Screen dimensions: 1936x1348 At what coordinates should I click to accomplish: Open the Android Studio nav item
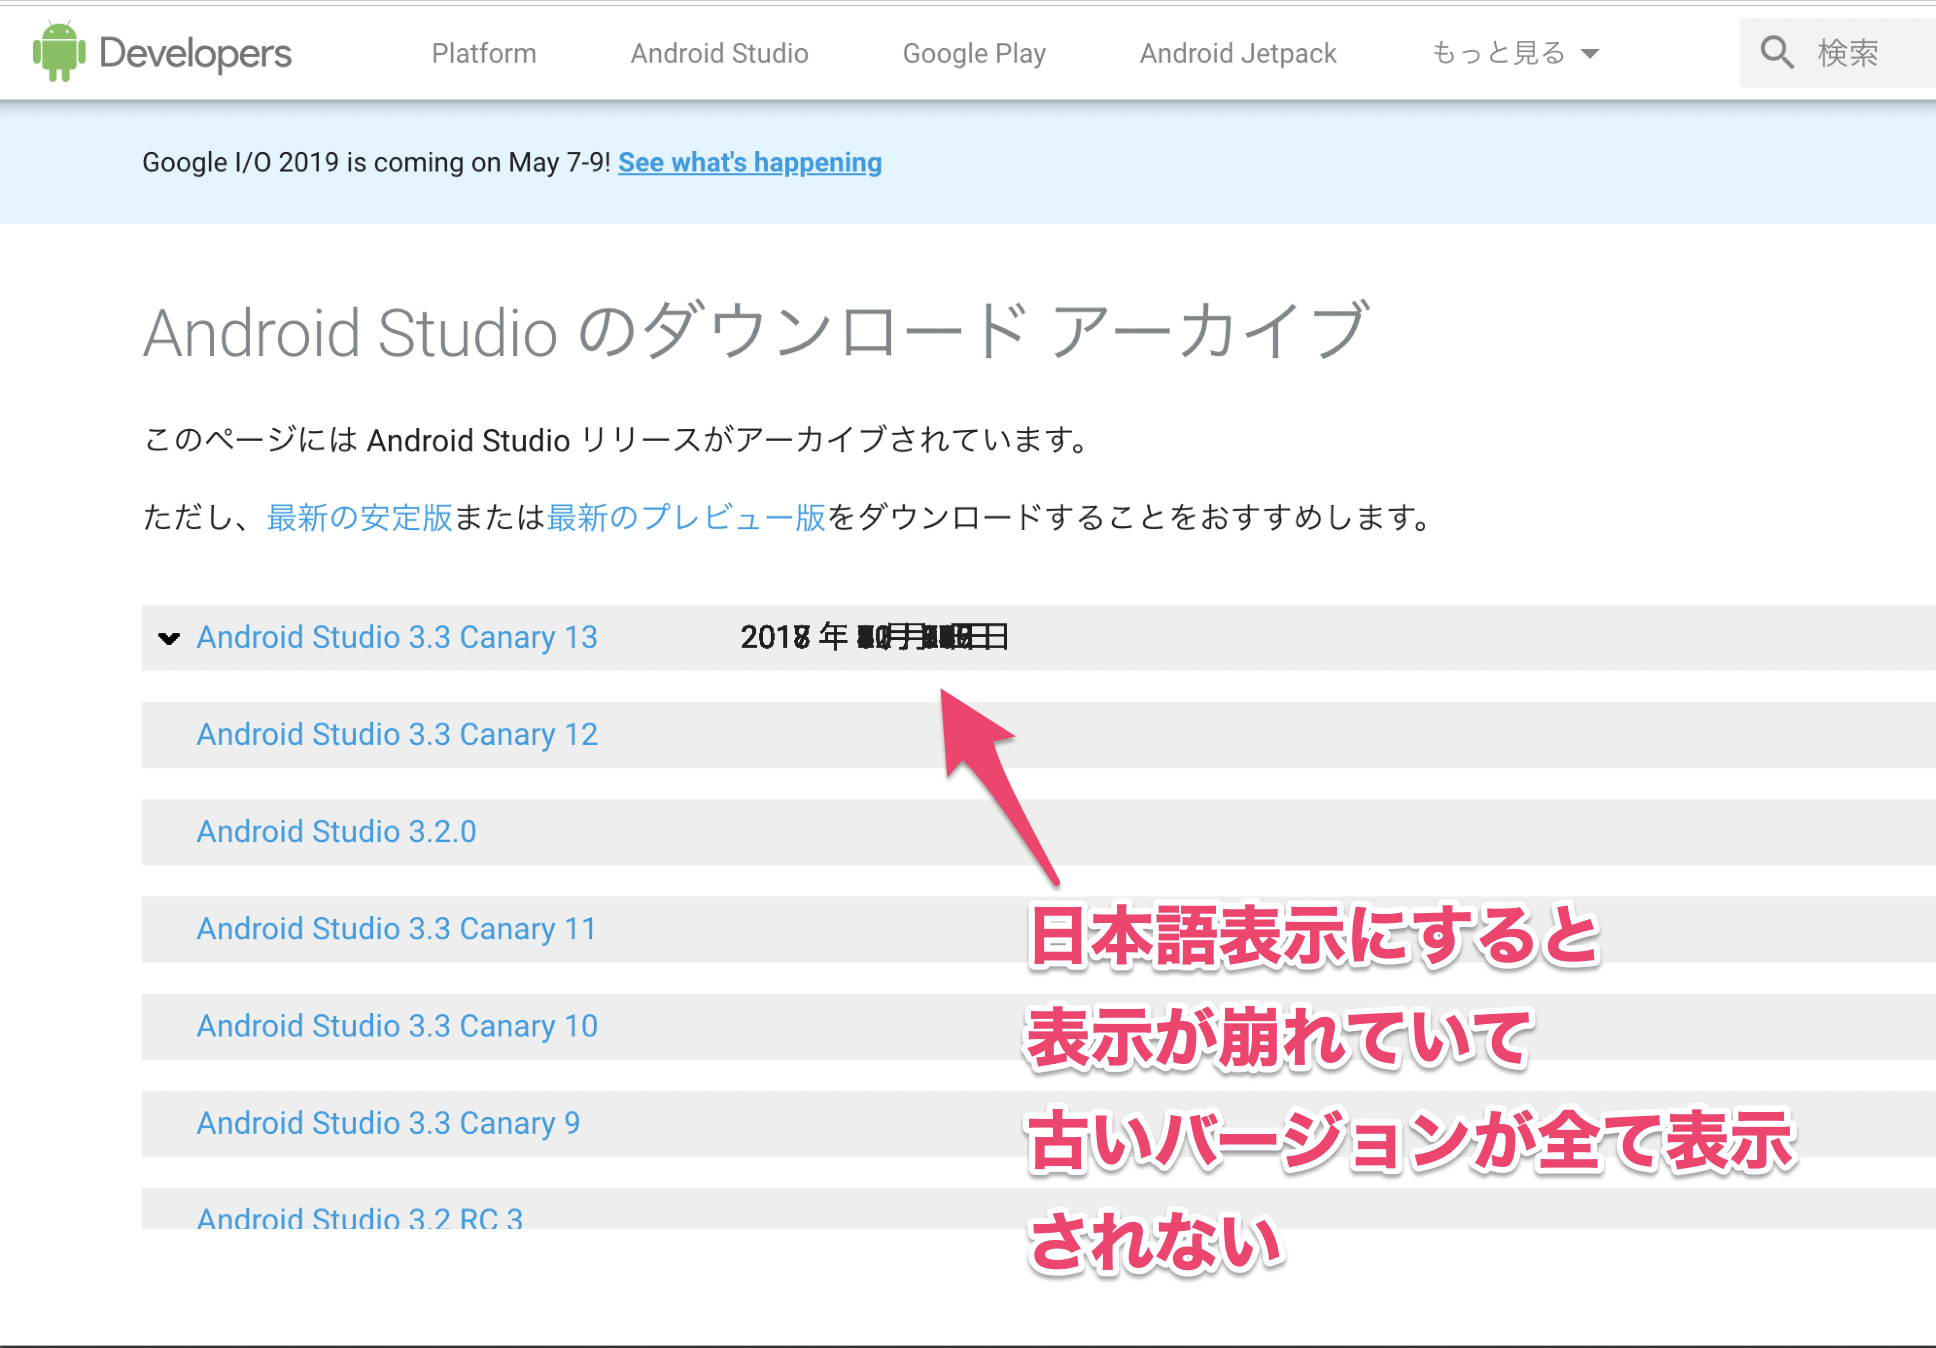(719, 53)
